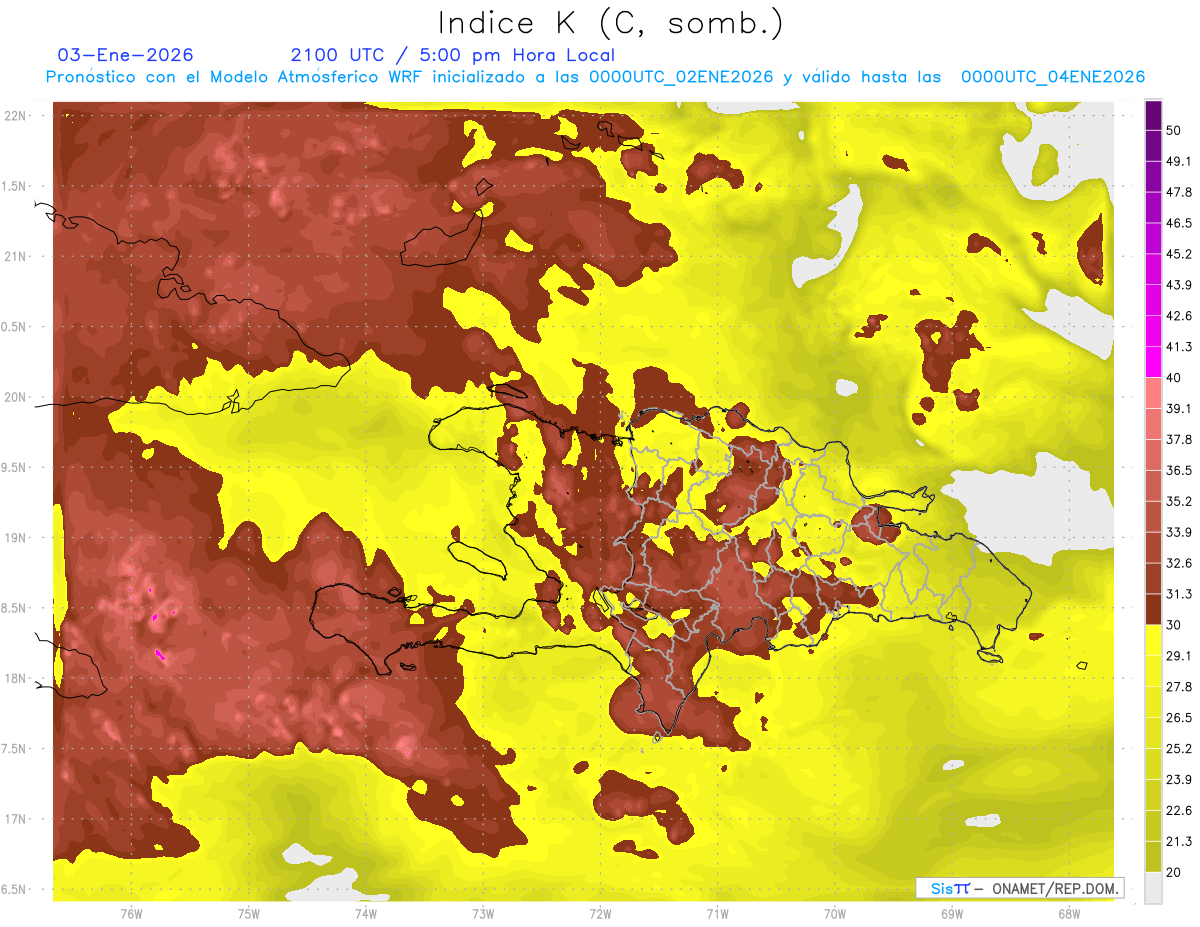
Task: Click the colorbar value "29.1"
Action: [1178, 656]
